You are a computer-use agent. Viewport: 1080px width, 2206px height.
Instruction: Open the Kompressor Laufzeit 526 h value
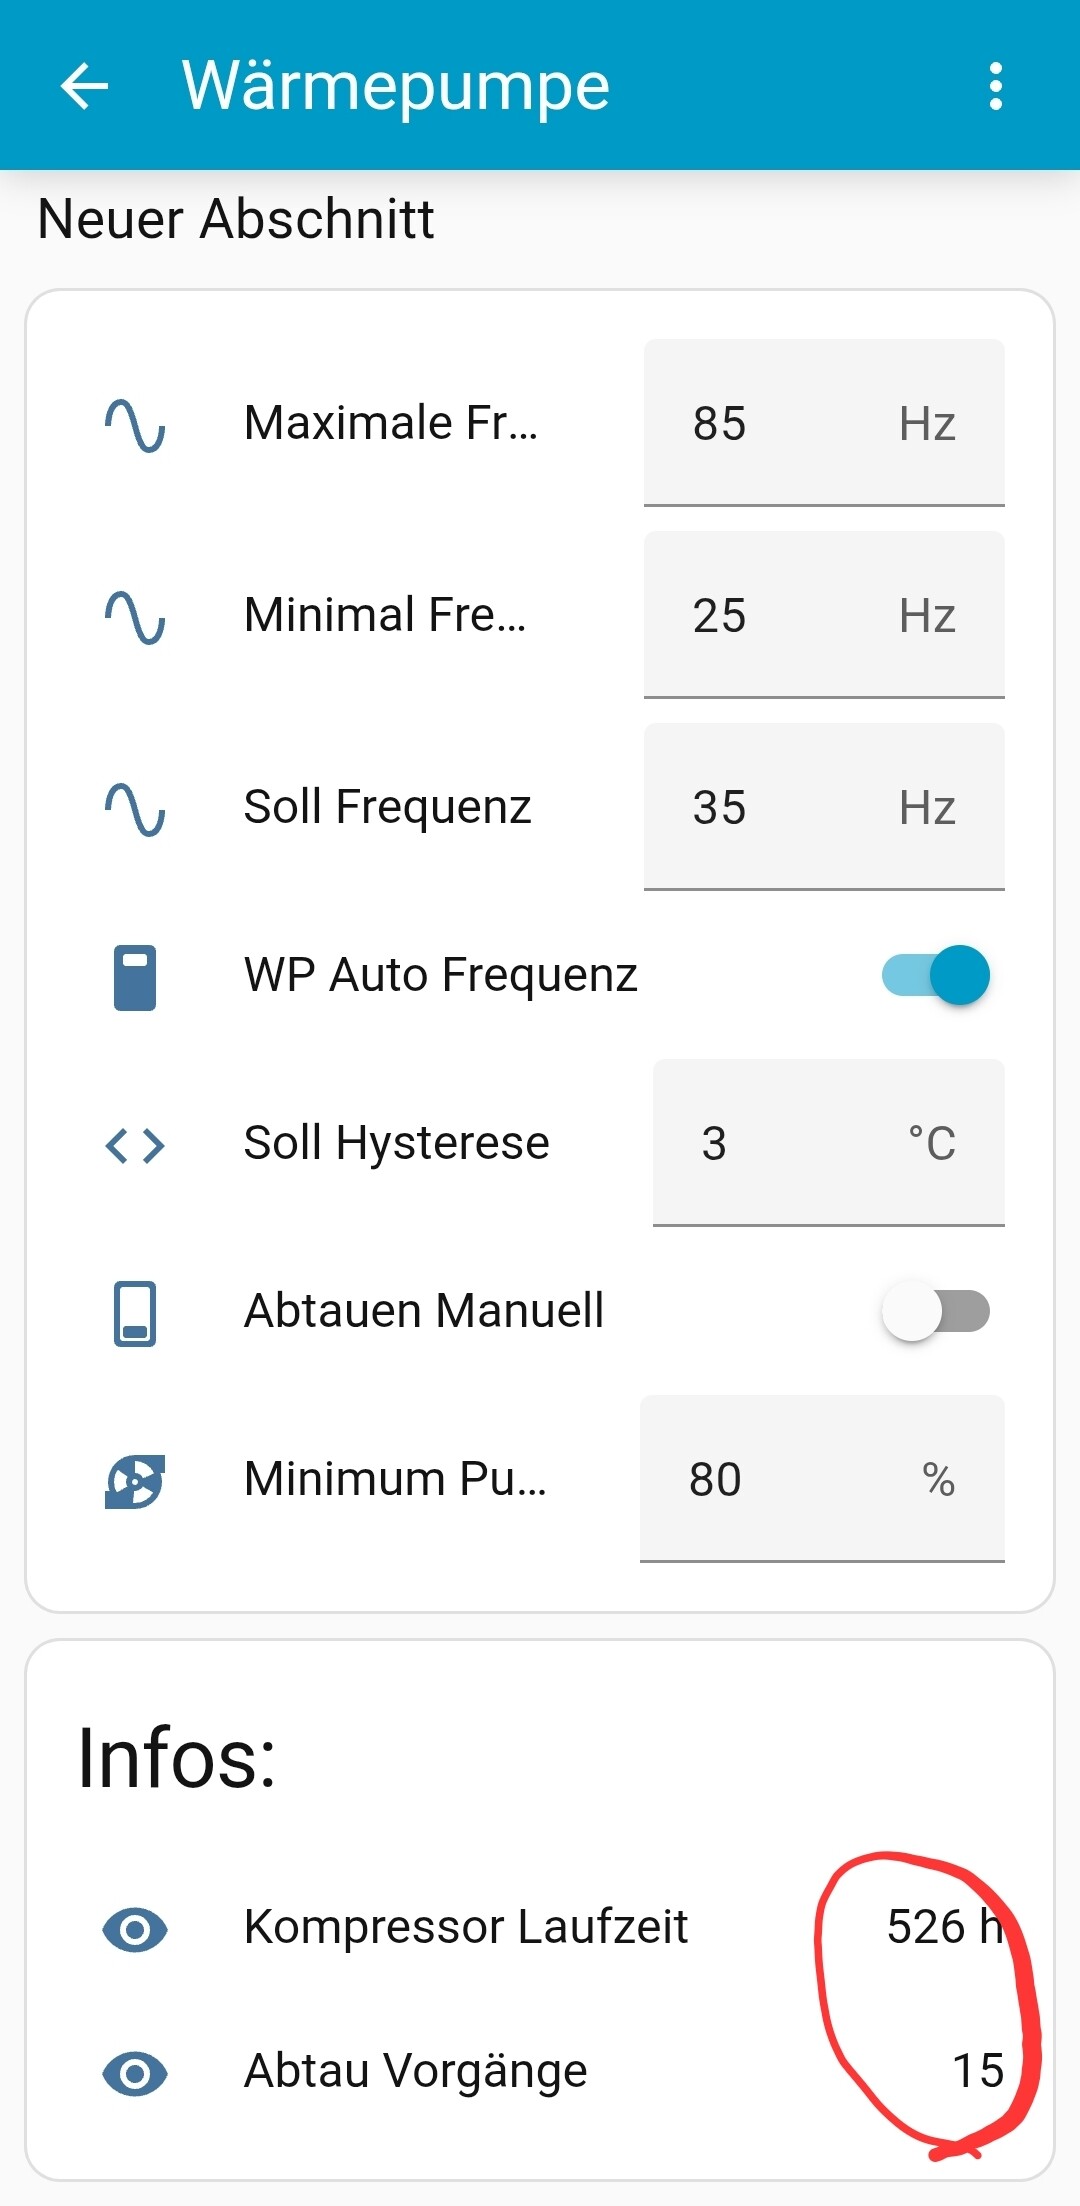pyautogui.click(x=945, y=1927)
